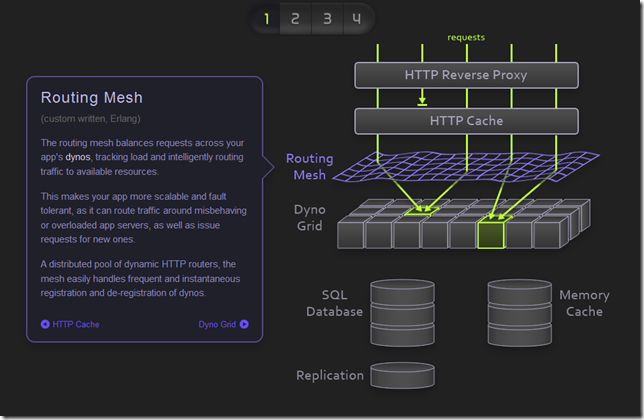Click the left arrow icon beside HTTP Cache
Viewport: 644px width, 420px height.
(45, 324)
